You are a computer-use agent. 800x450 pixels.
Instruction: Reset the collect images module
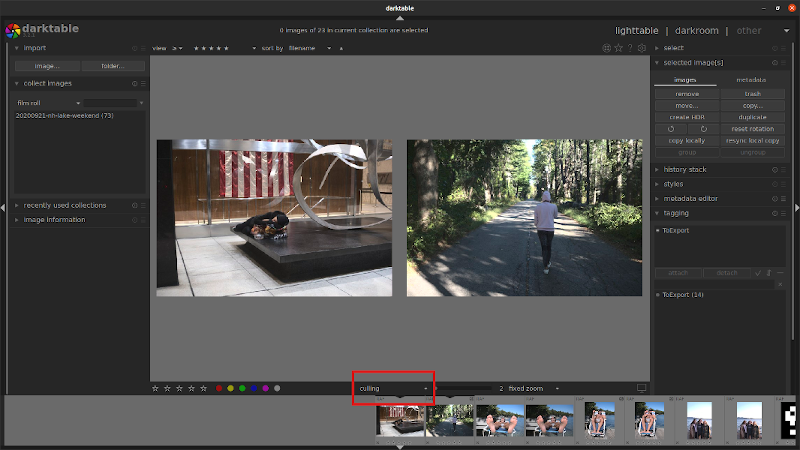[135, 83]
